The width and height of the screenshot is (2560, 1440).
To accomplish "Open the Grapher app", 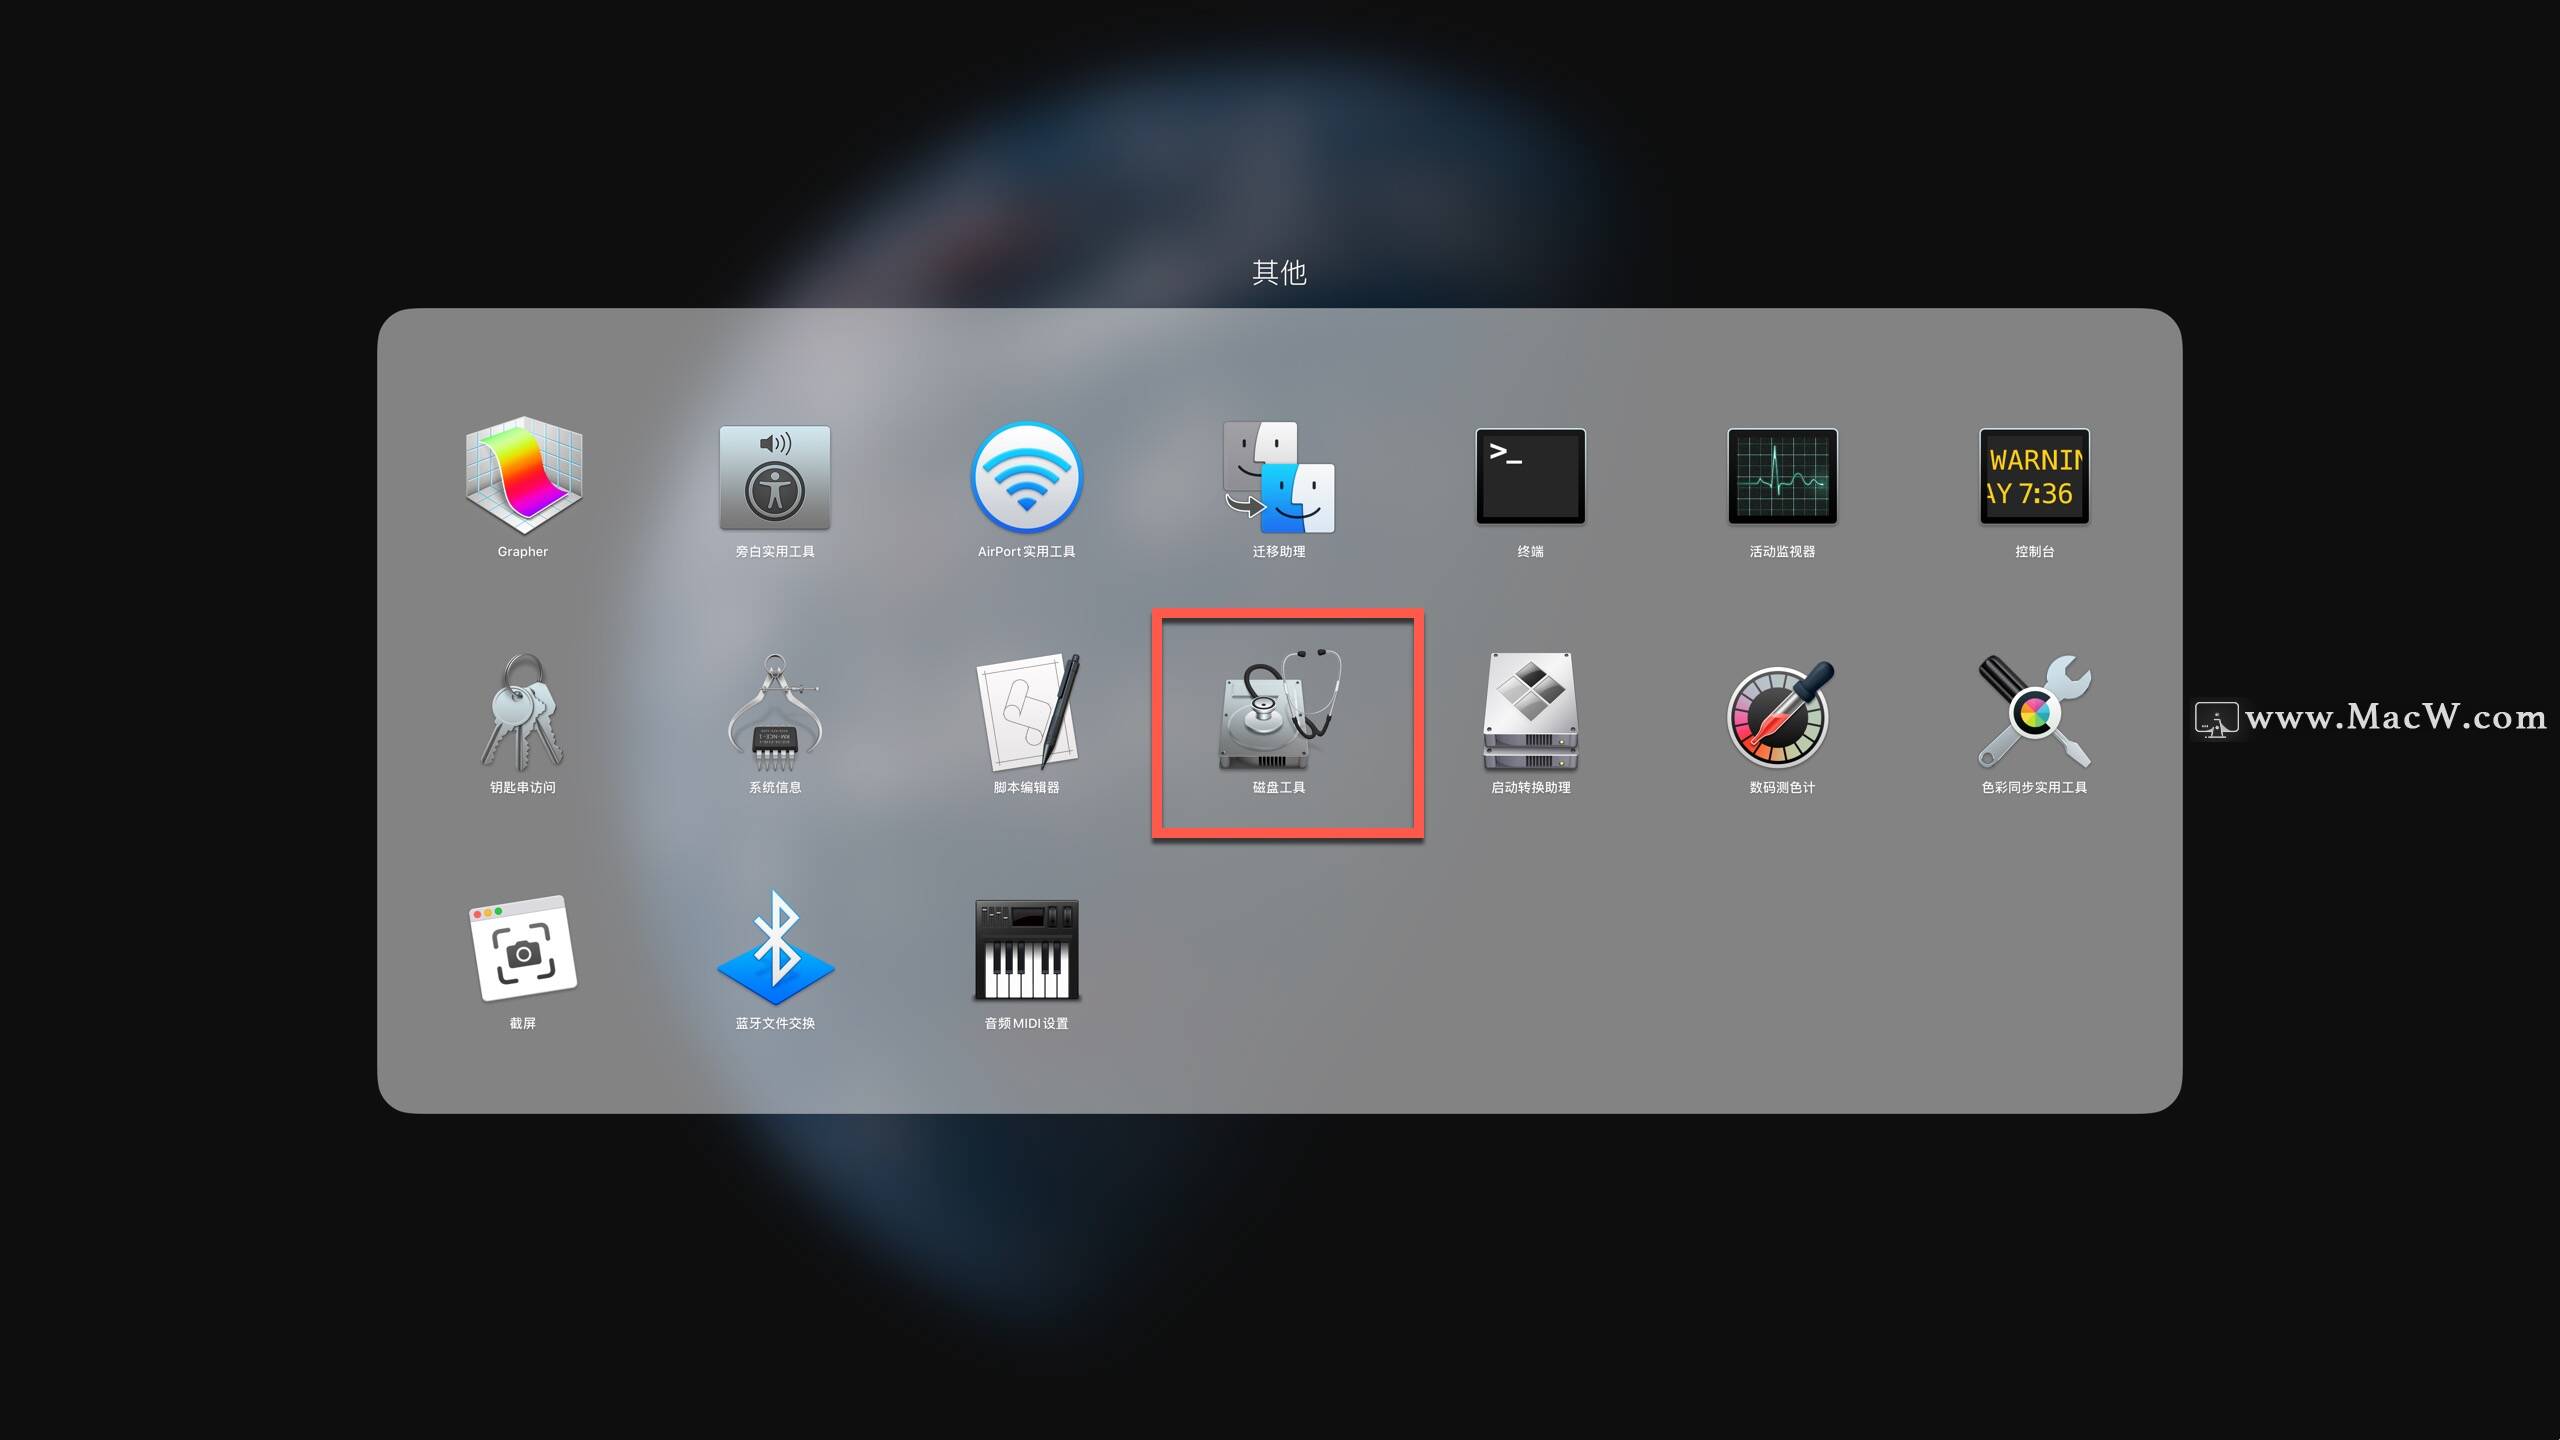I will pos(523,476).
